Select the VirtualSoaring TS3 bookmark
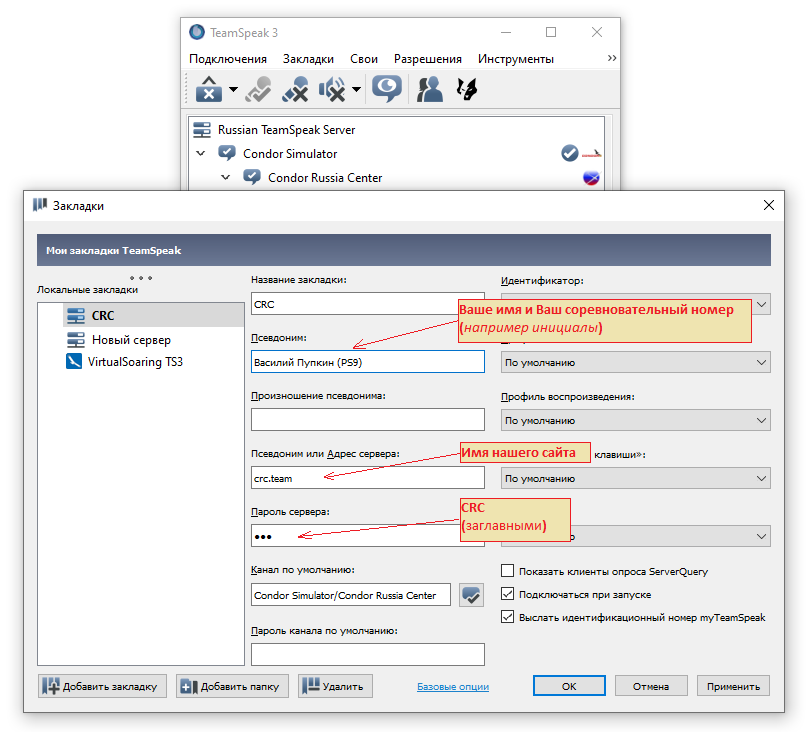Image resolution: width=812 pixels, height=732 pixels. (x=135, y=362)
